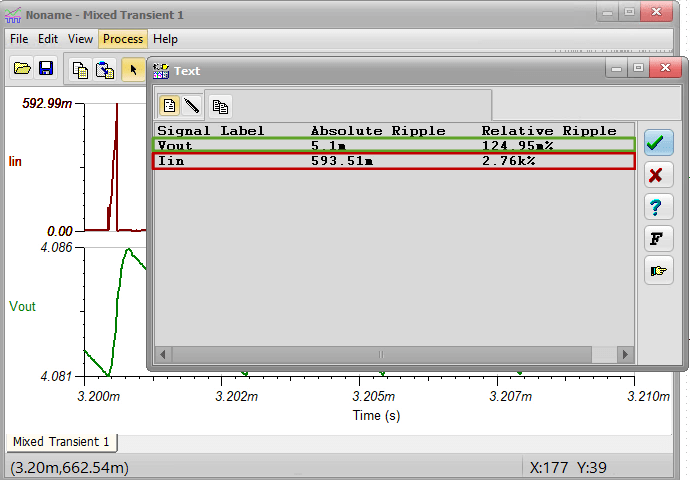Click the paste icon in main toolbar

coord(105,69)
